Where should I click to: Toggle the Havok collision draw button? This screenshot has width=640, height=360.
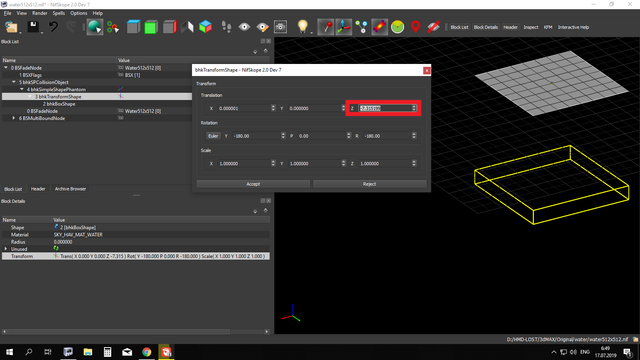pos(380,27)
